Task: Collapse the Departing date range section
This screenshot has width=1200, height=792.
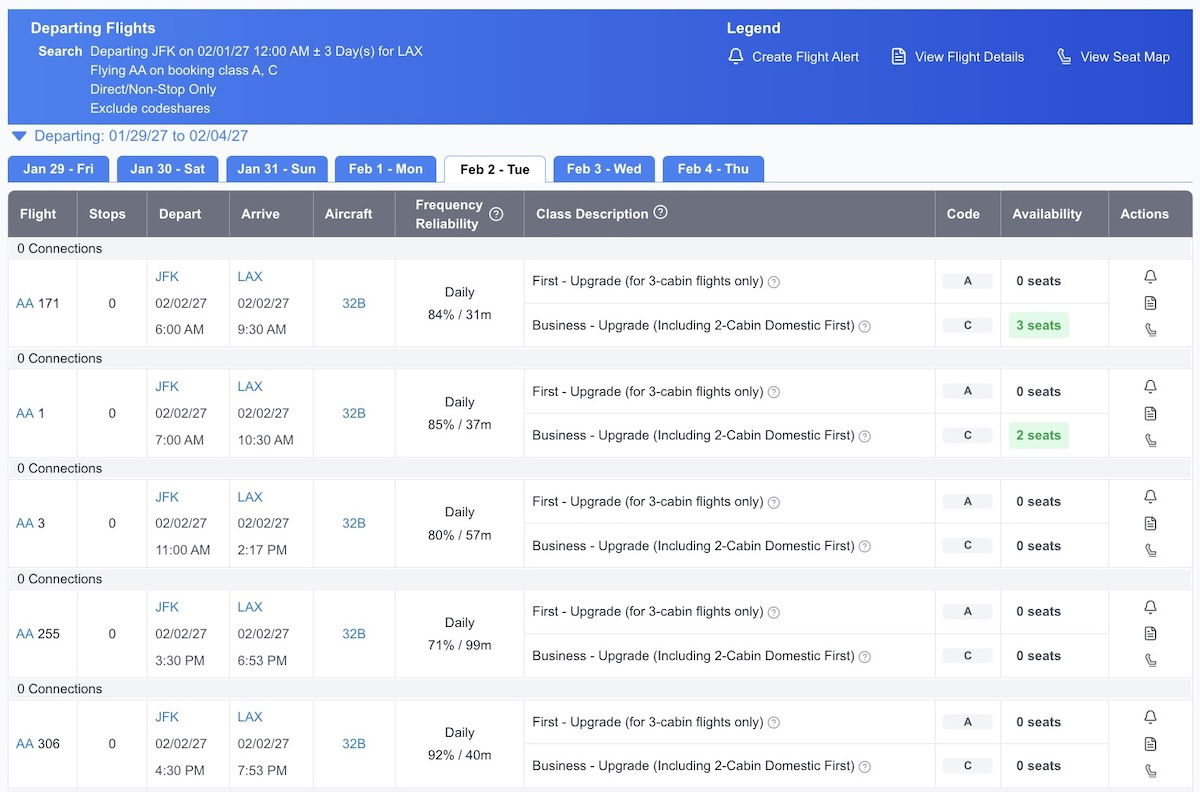Action: coord(19,136)
